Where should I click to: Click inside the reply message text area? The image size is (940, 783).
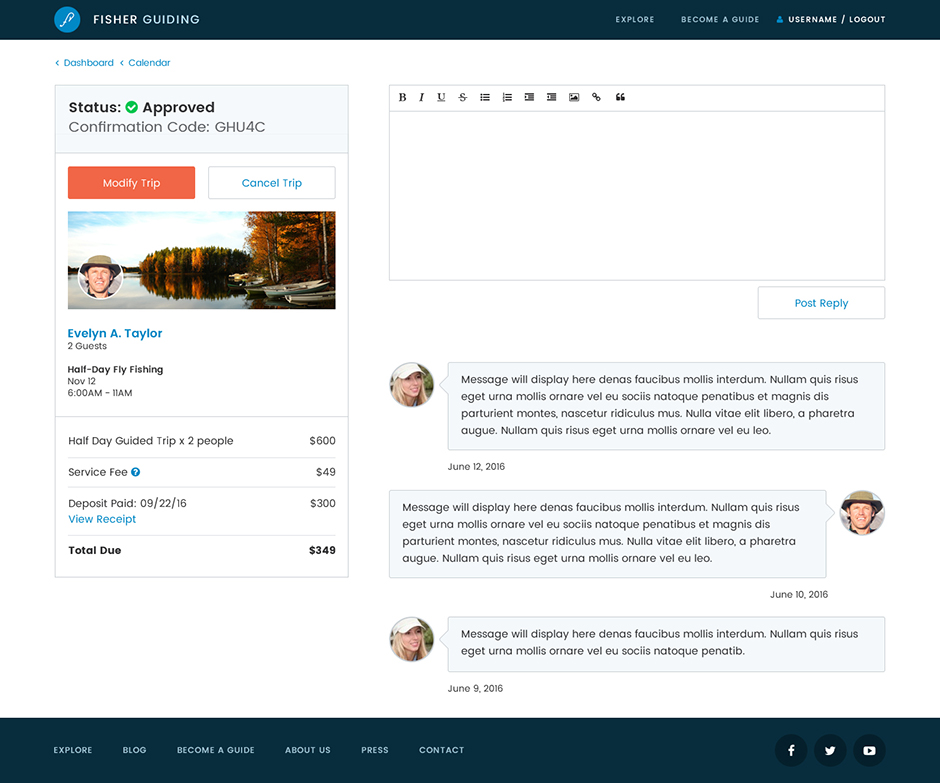[636, 195]
